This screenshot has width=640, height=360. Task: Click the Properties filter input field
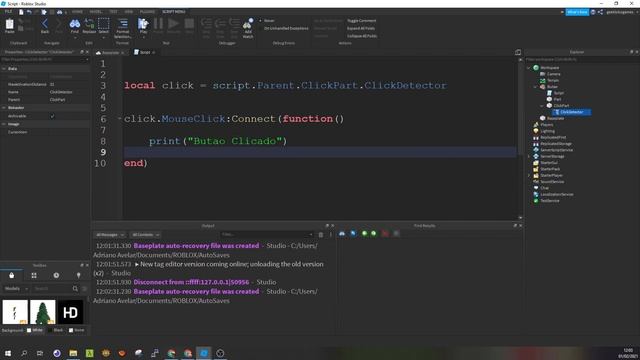pyautogui.click(x=44, y=60)
